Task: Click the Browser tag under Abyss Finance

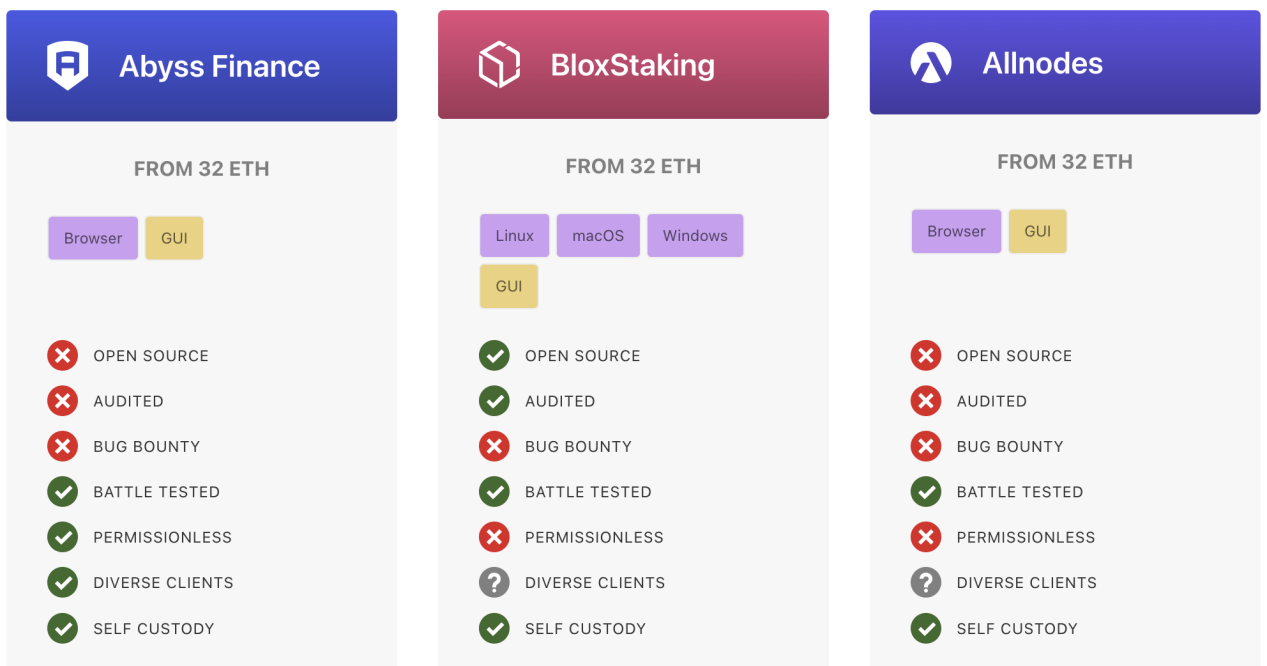Action: click(93, 238)
